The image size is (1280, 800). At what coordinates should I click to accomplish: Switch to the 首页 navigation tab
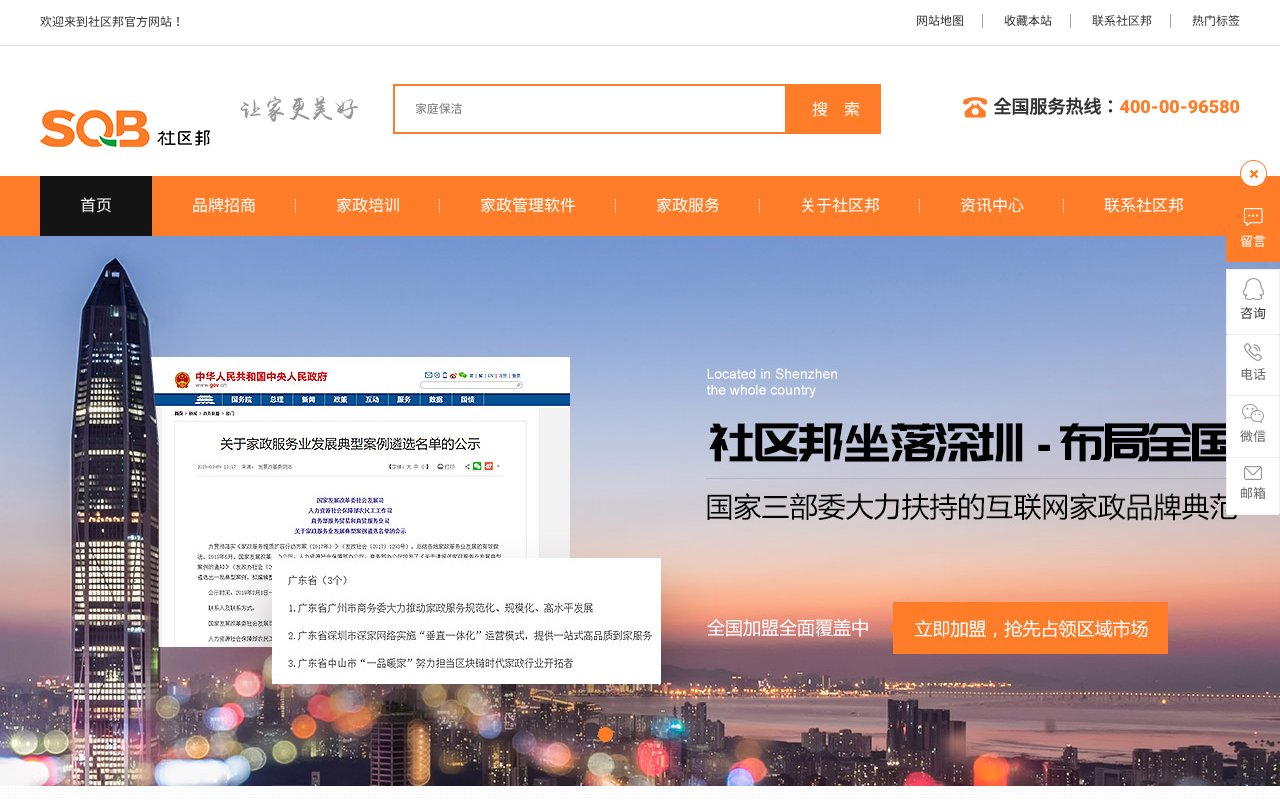coord(96,205)
